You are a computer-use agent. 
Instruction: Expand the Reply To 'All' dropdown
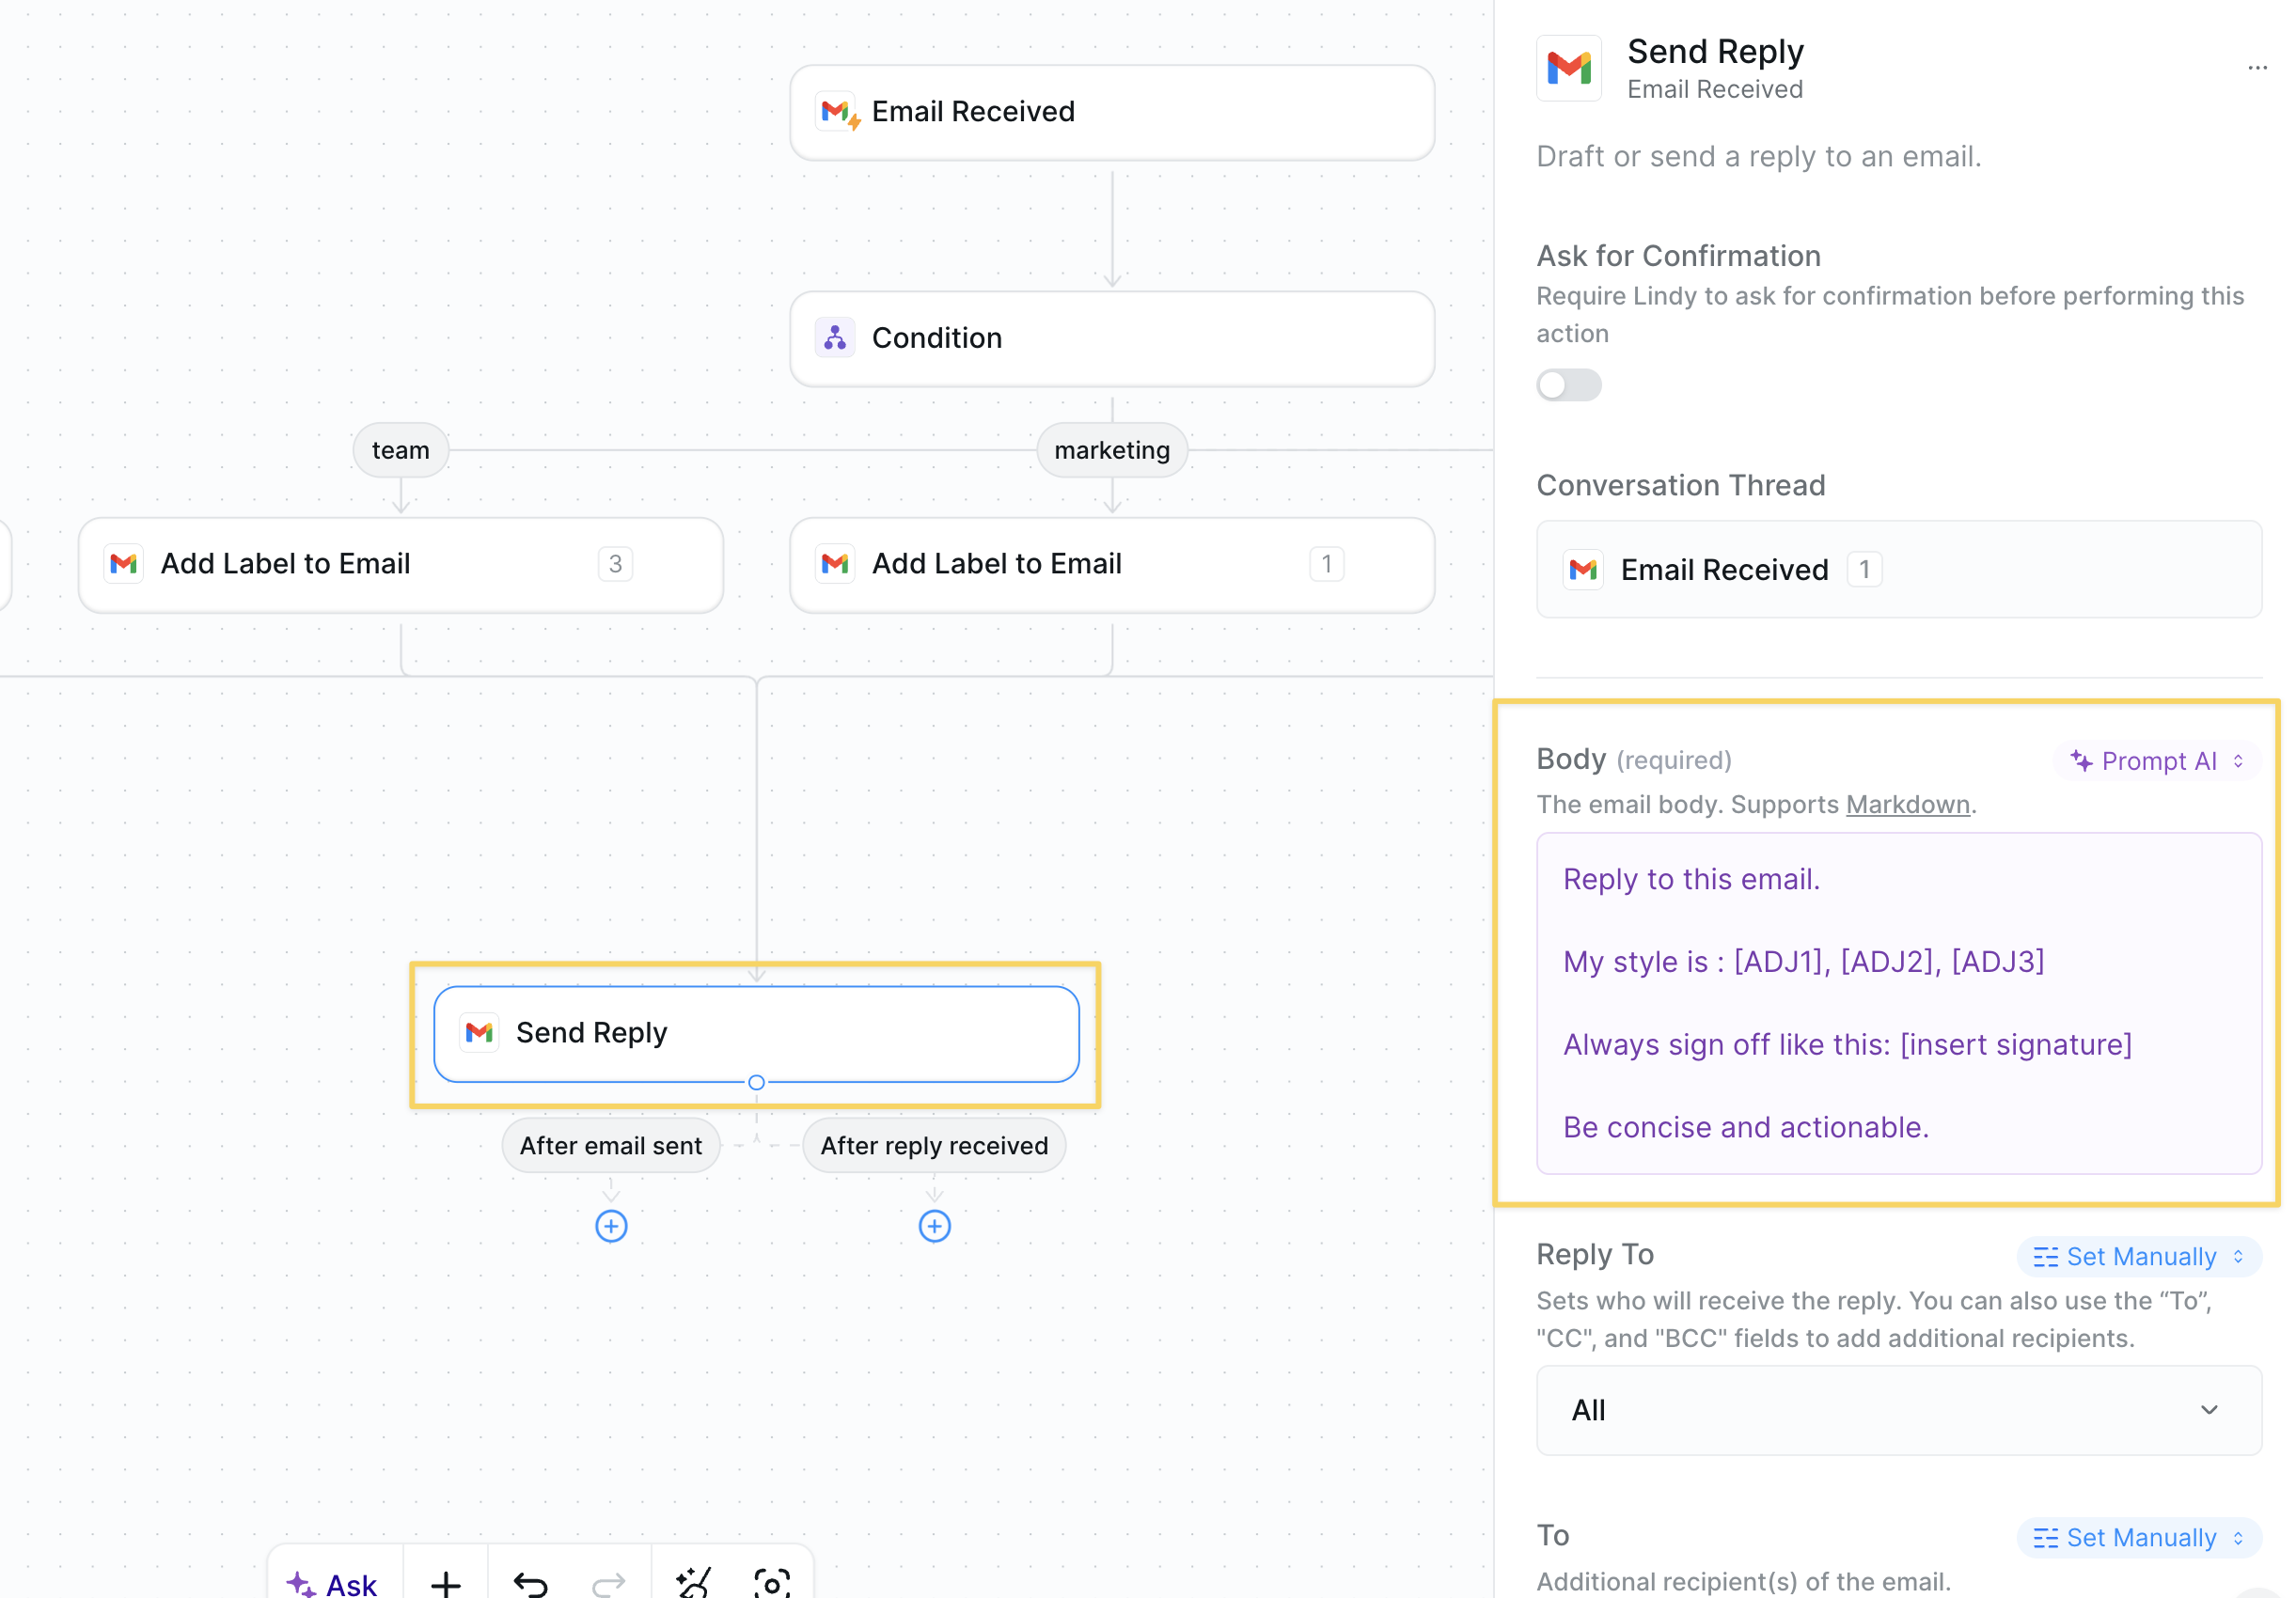click(1897, 1410)
